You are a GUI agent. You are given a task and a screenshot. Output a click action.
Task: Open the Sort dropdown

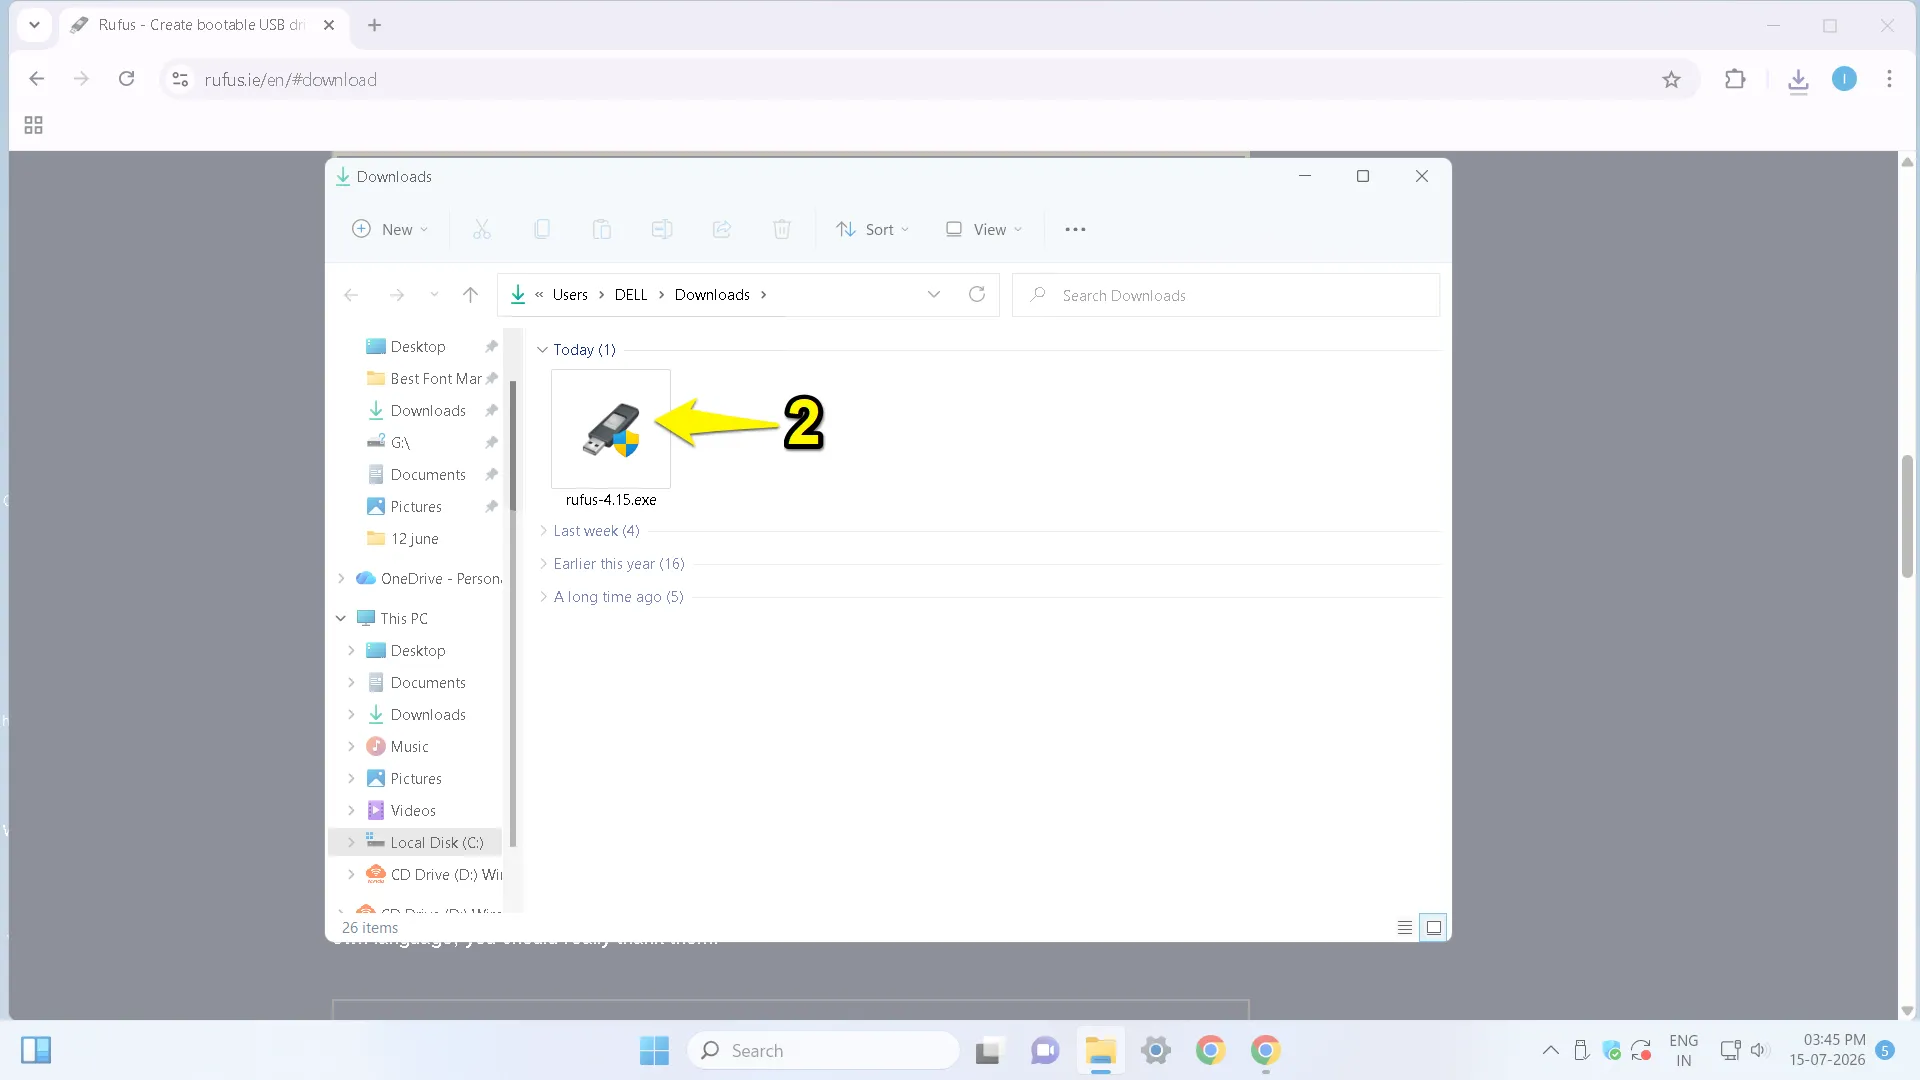873,229
